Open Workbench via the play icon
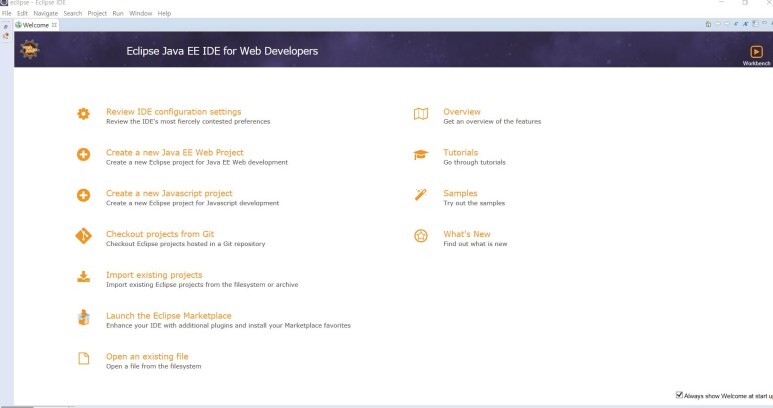773x408 pixels. tap(756, 52)
